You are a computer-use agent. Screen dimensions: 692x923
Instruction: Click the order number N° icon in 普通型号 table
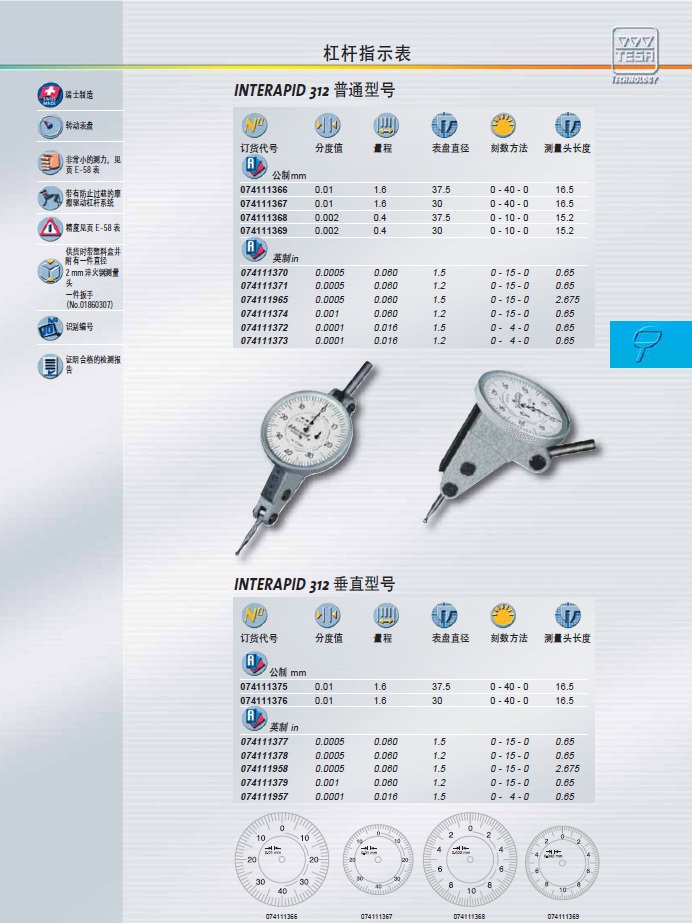(254, 125)
